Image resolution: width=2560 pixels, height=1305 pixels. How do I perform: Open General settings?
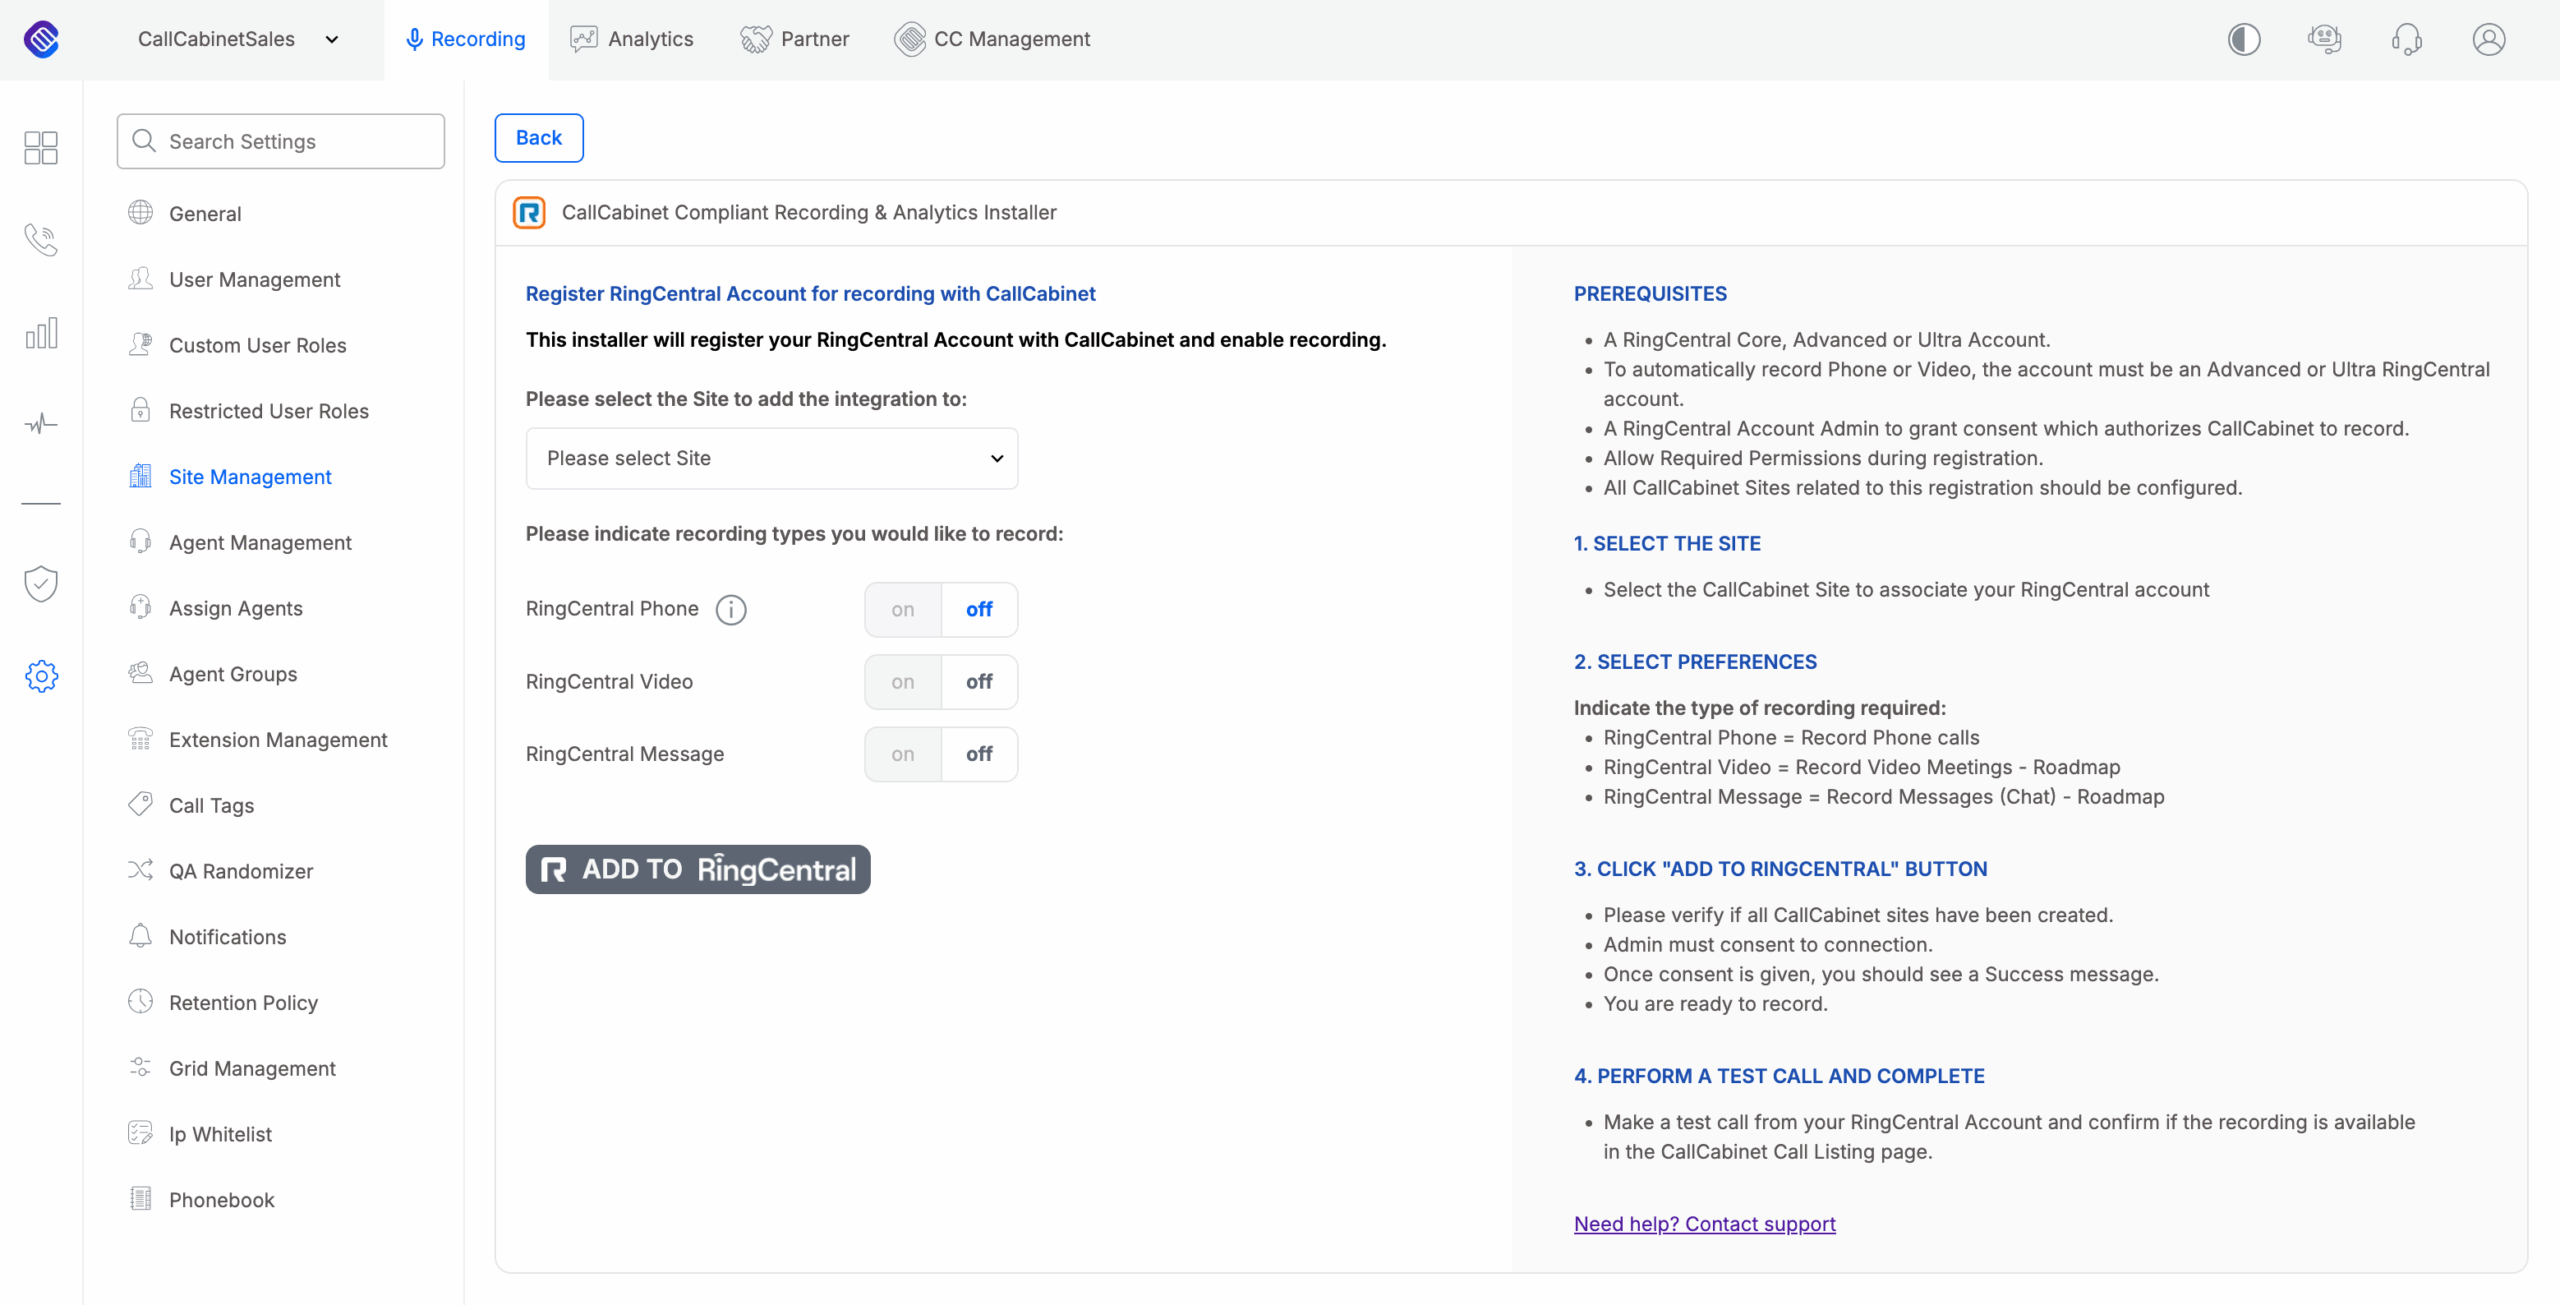[205, 213]
